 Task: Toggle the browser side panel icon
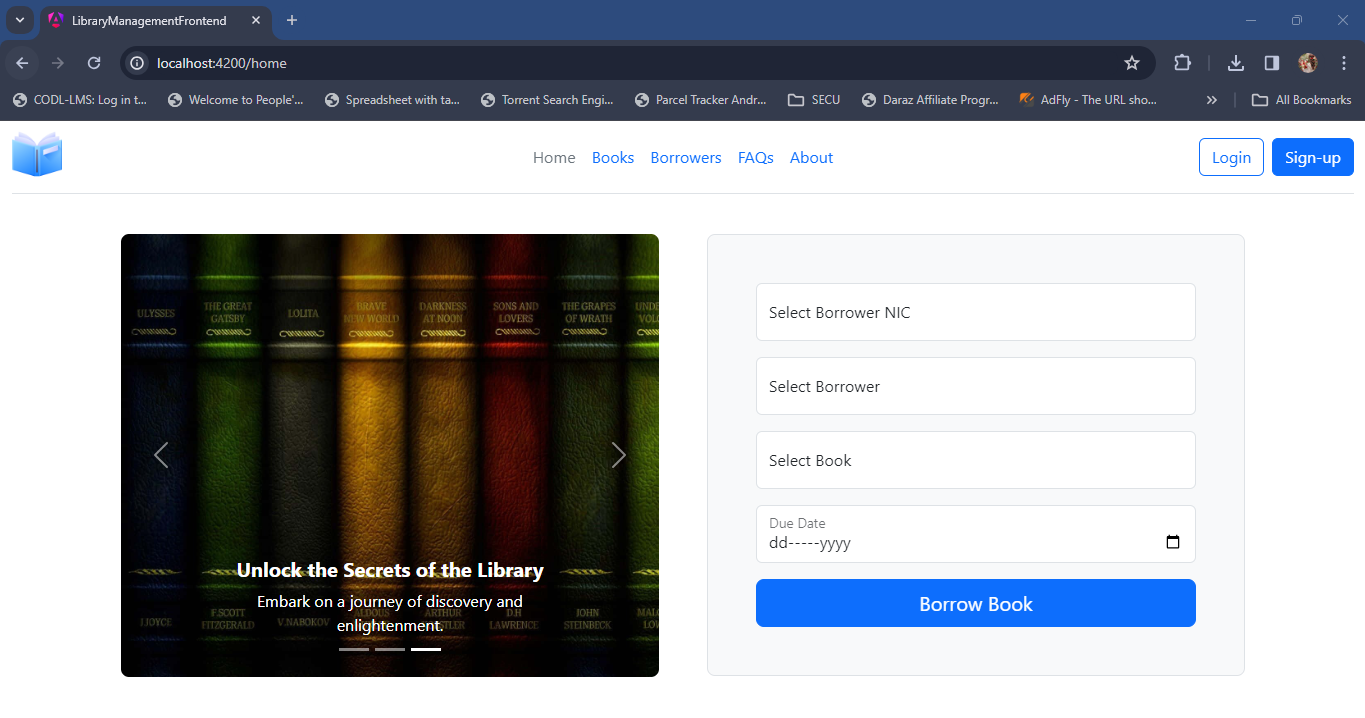pos(1271,62)
